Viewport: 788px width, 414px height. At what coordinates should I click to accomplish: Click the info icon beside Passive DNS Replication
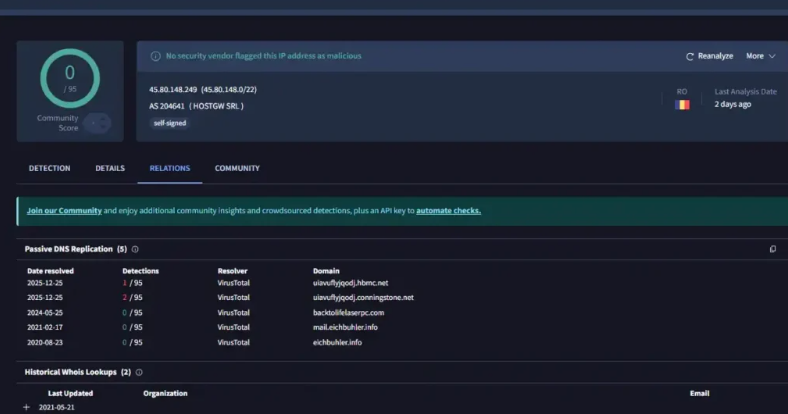(x=135, y=249)
